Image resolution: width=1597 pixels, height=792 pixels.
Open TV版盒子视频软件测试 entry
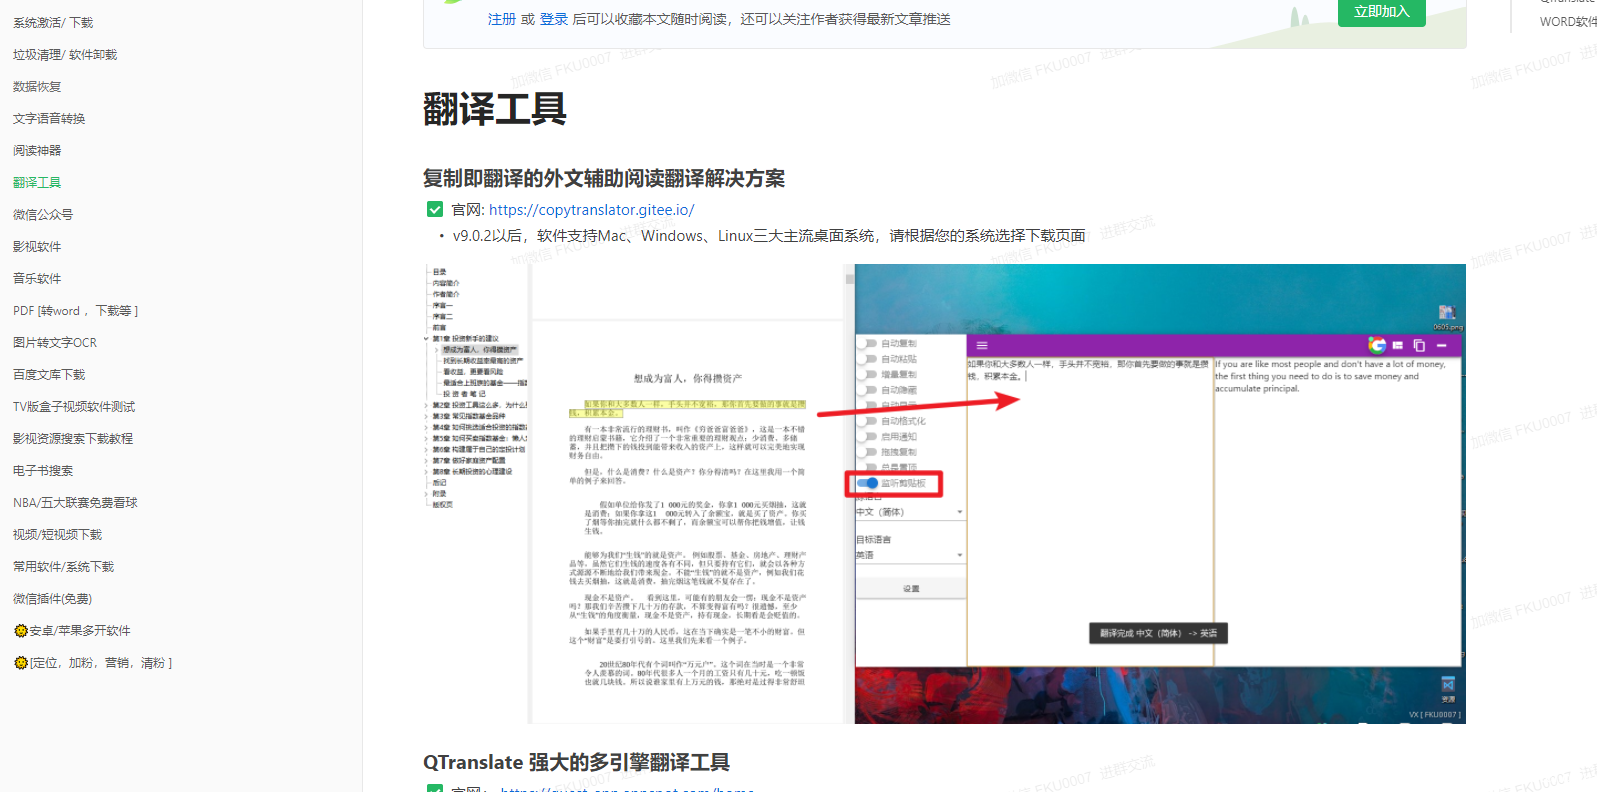pyautogui.click(x=74, y=406)
